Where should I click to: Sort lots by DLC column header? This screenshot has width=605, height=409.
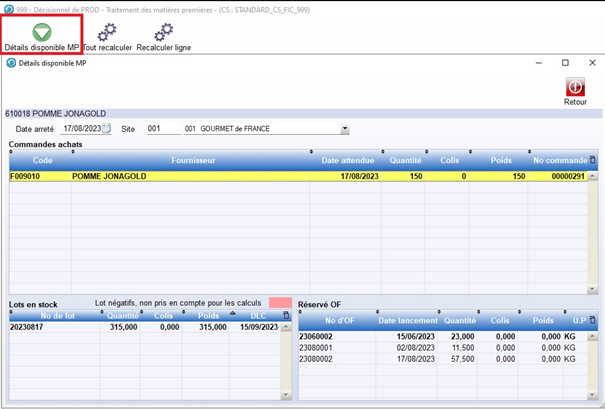point(258,315)
